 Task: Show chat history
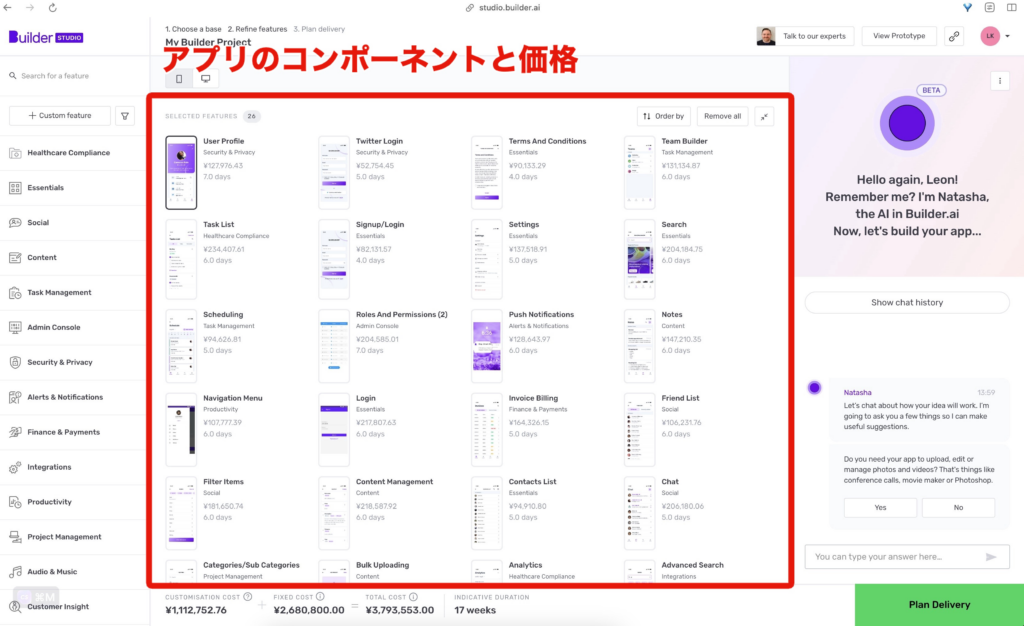(906, 302)
